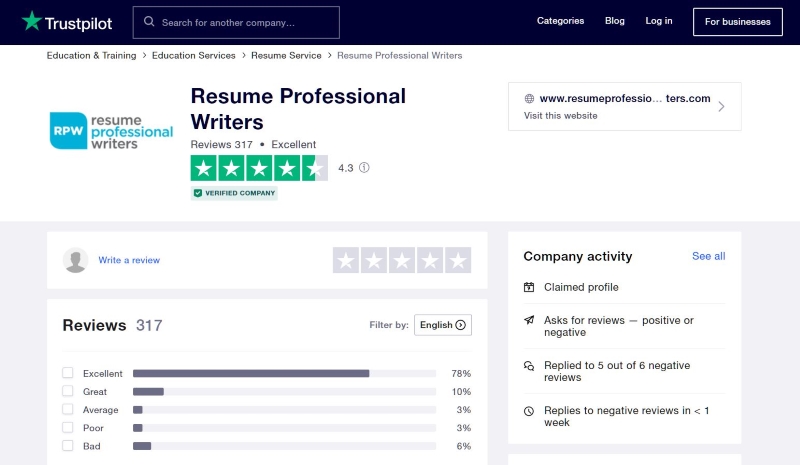The height and width of the screenshot is (465, 800).
Task: Click the 78% percentage value
Action: 461,374
